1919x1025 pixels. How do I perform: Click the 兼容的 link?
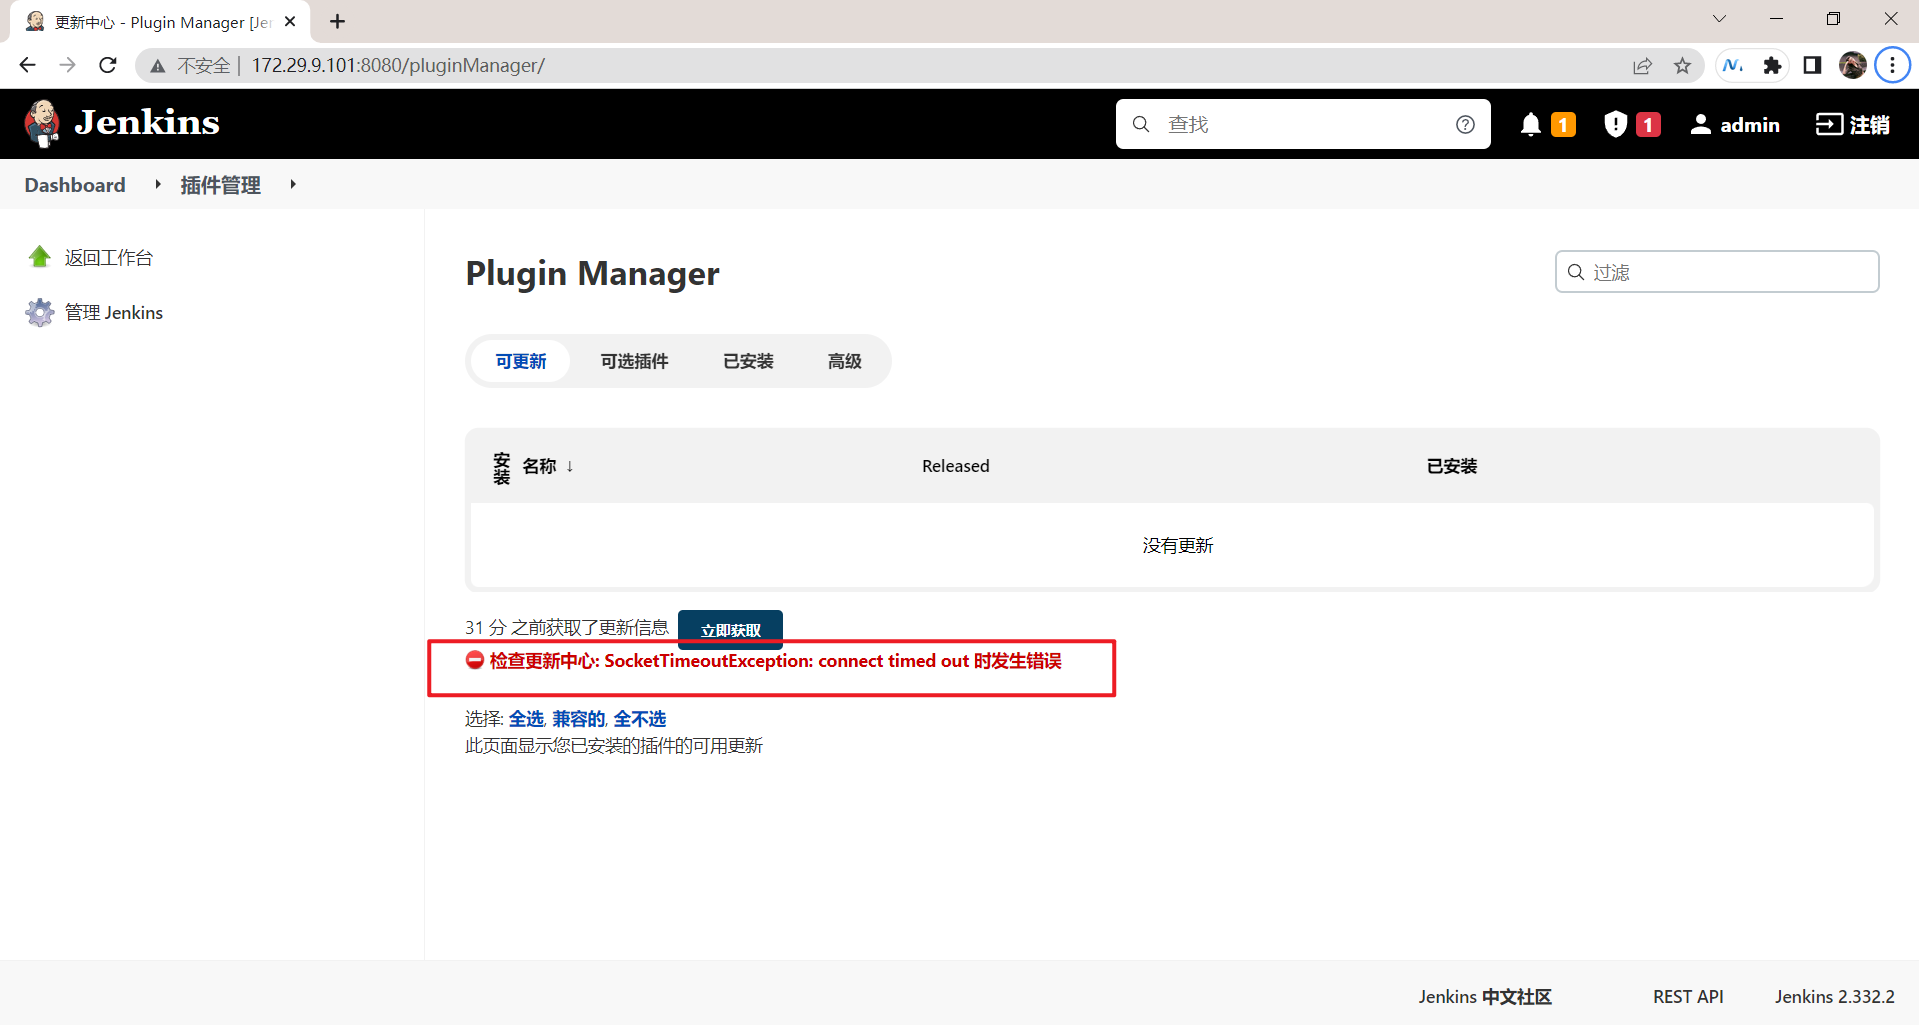(579, 719)
